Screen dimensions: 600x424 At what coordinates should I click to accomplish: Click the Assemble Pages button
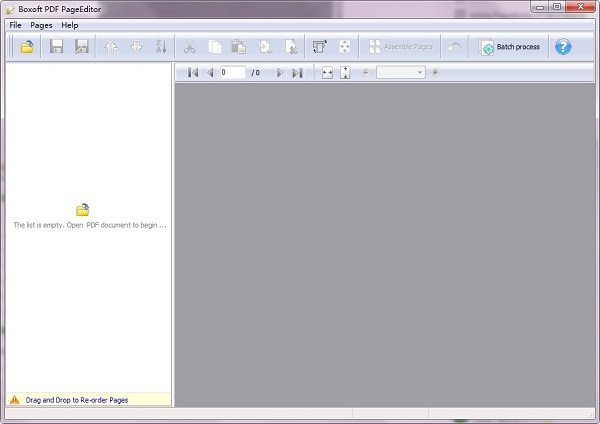(400, 47)
